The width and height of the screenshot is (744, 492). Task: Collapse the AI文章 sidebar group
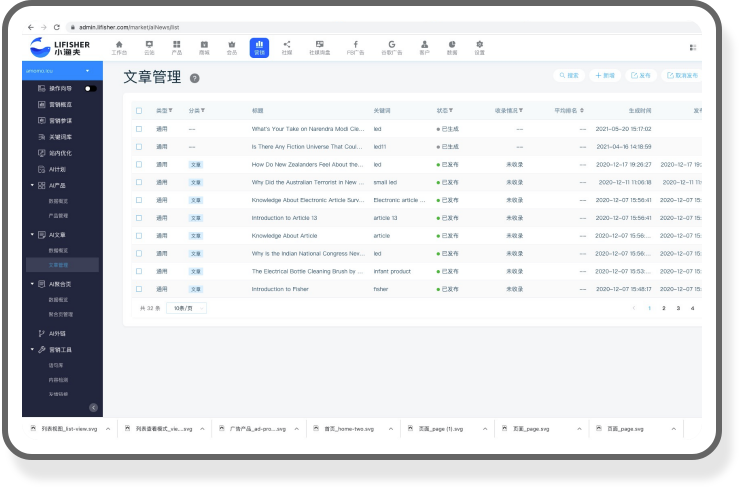pyautogui.click(x=32, y=234)
